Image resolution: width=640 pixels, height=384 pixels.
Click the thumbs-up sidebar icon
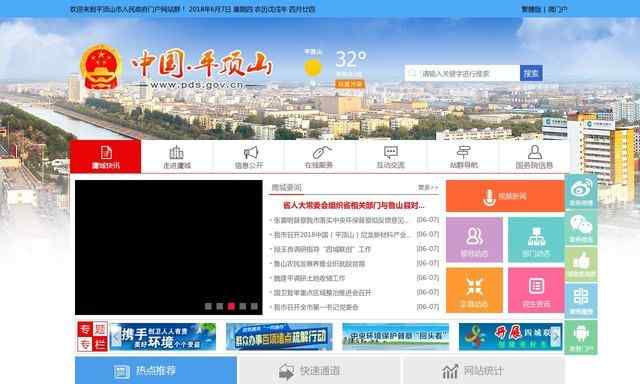(581, 264)
